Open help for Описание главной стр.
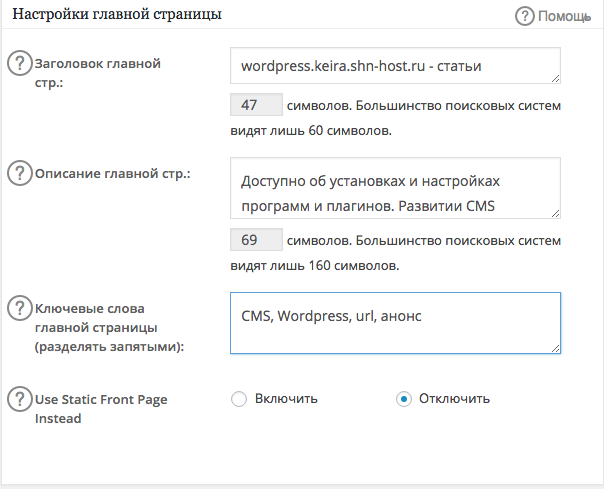604x489 pixels. coord(19,173)
